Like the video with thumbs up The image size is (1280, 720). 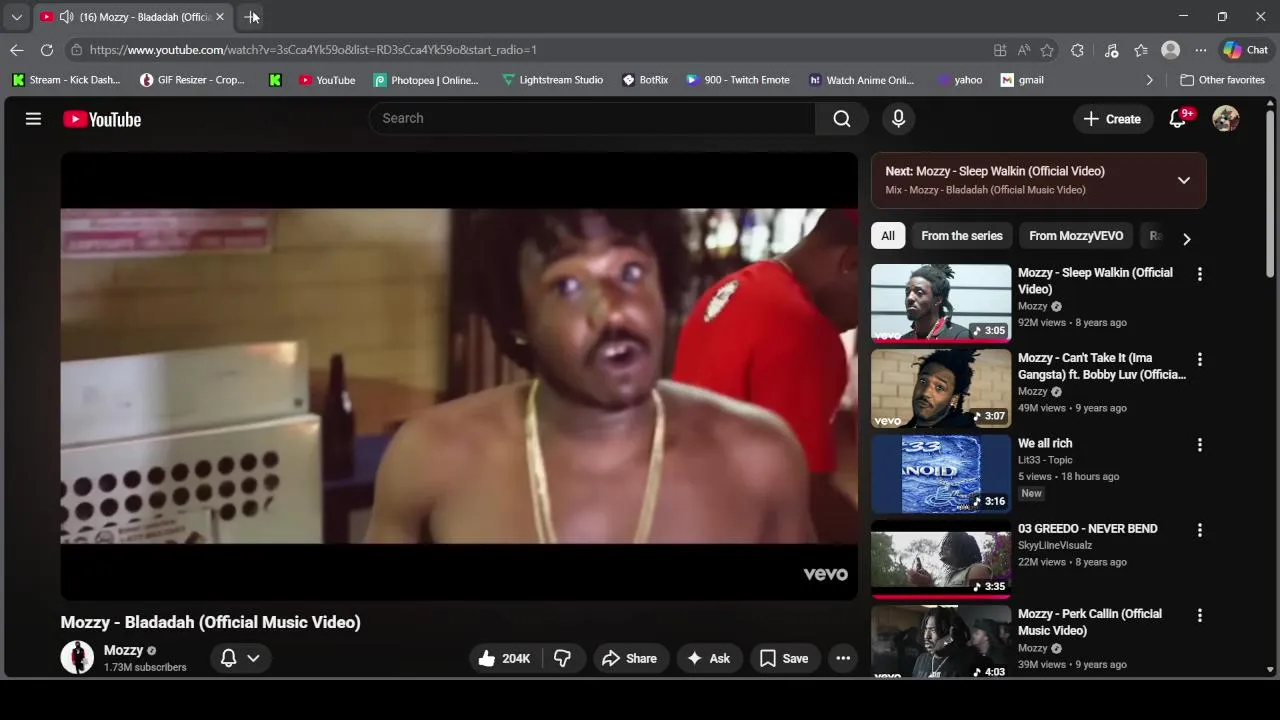pyautogui.click(x=504, y=658)
